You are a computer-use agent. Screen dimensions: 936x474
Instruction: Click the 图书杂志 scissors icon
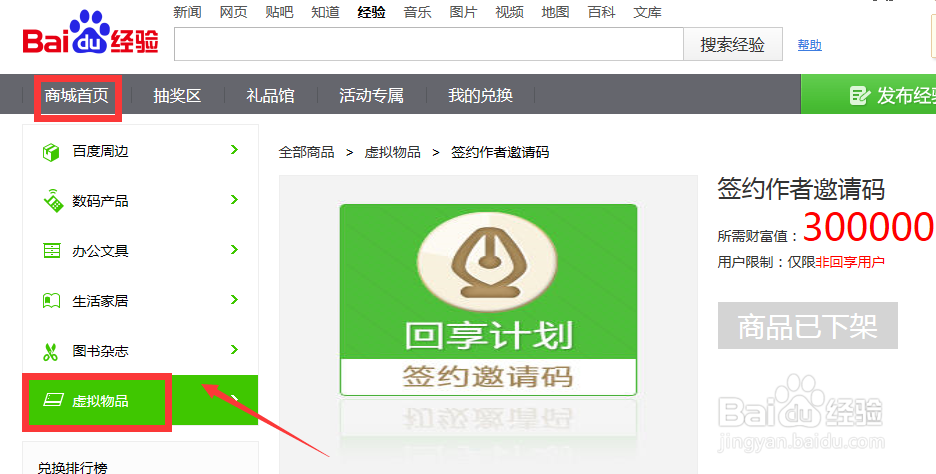coord(51,352)
